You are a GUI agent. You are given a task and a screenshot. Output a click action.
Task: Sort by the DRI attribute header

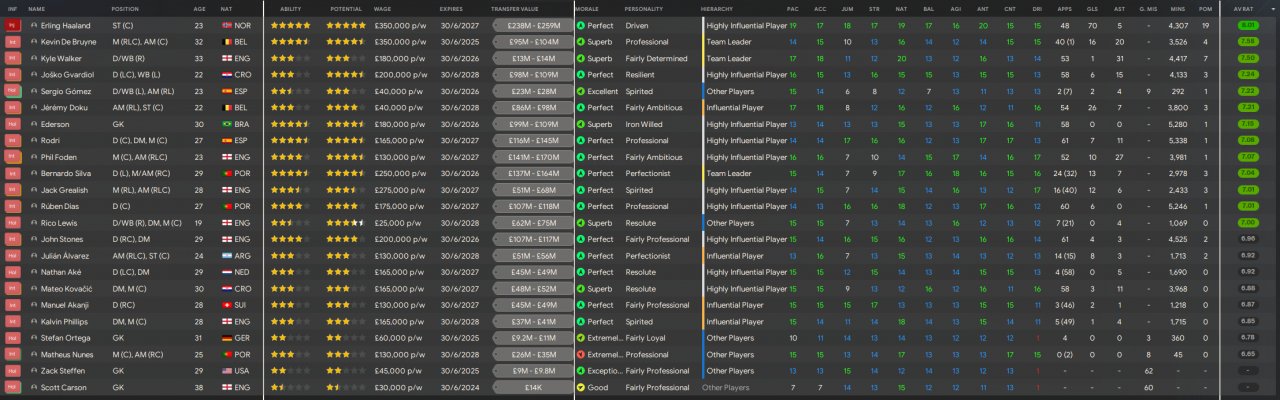[1036, 8]
